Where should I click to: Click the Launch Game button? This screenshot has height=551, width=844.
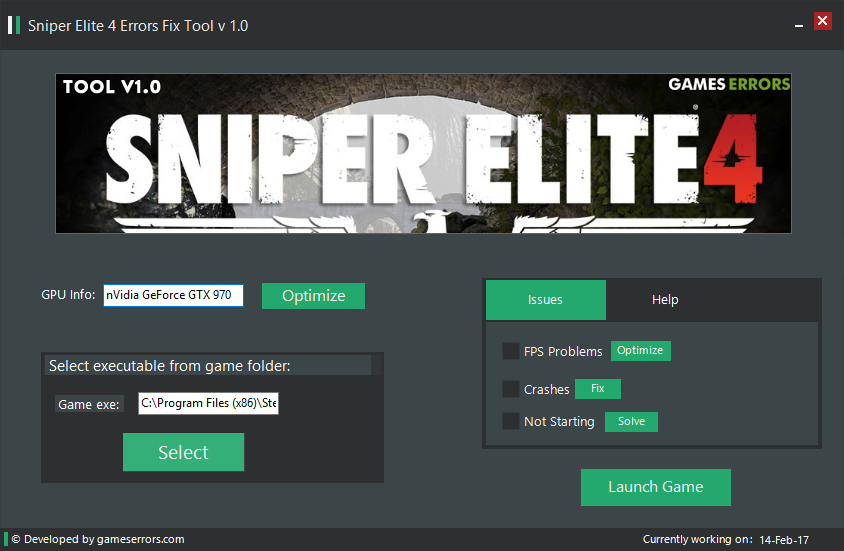656,487
